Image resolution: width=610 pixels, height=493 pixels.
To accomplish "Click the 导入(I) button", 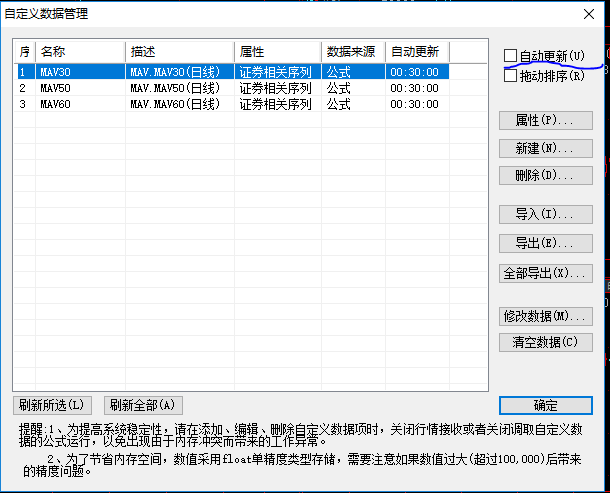I will click(x=546, y=214).
